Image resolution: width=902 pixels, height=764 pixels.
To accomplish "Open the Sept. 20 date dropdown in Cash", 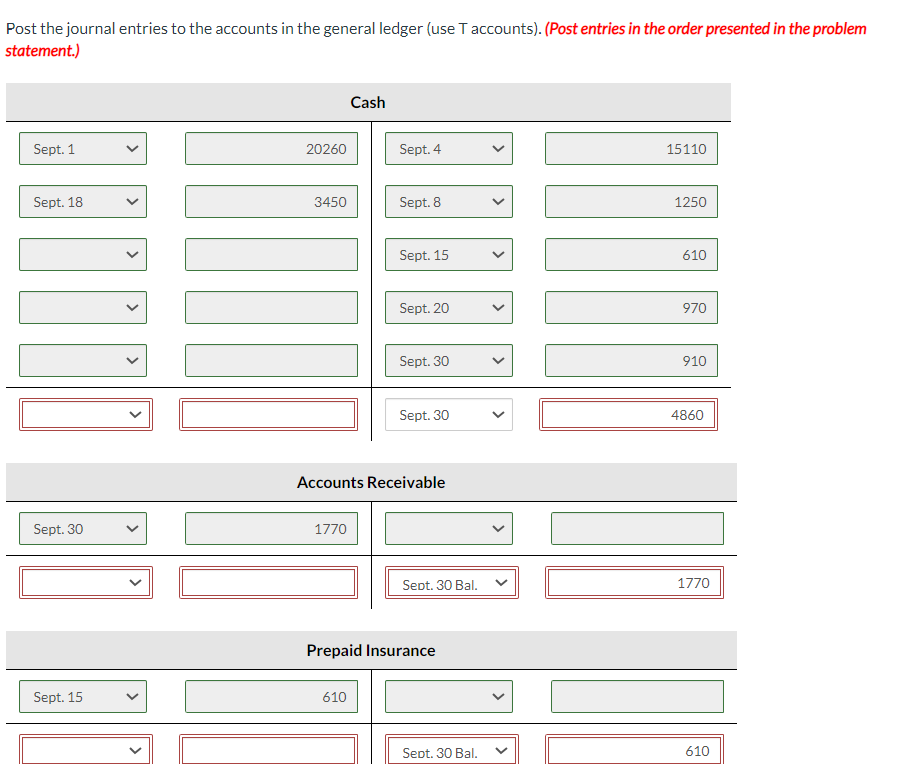I will [x=449, y=308].
